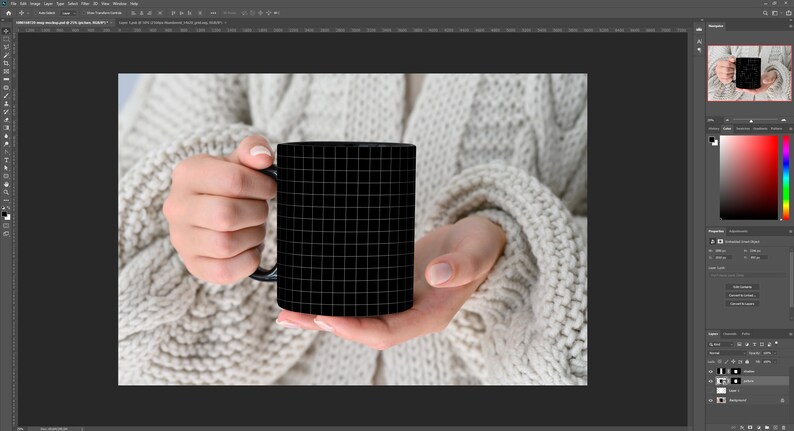Select the Rectangular Marquee tool
Viewport: 794px width, 431px height.
[x=6, y=39]
